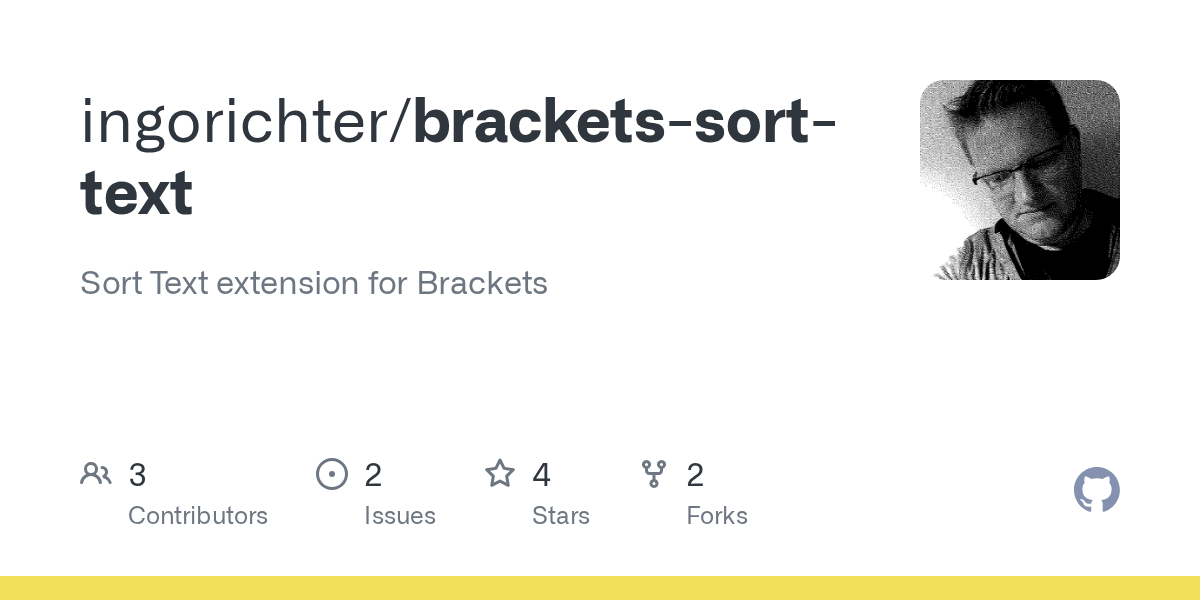Open the "Issues" label
The image size is (1200, 600).
[x=400, y=516]
